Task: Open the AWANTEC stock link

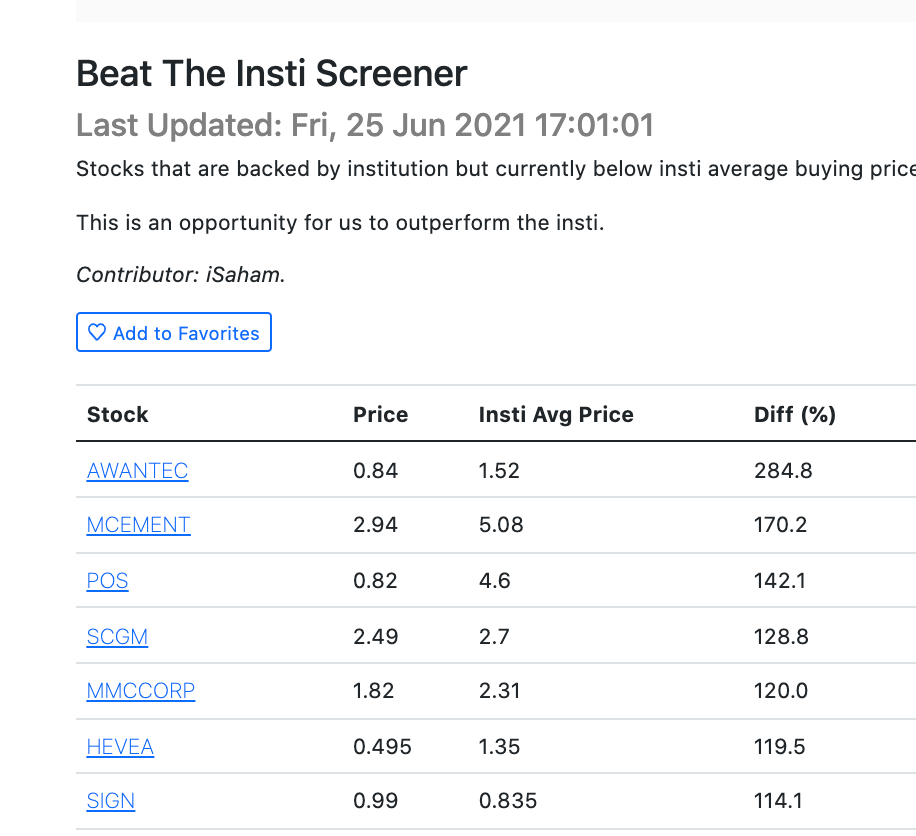Action: pos(137,471)
